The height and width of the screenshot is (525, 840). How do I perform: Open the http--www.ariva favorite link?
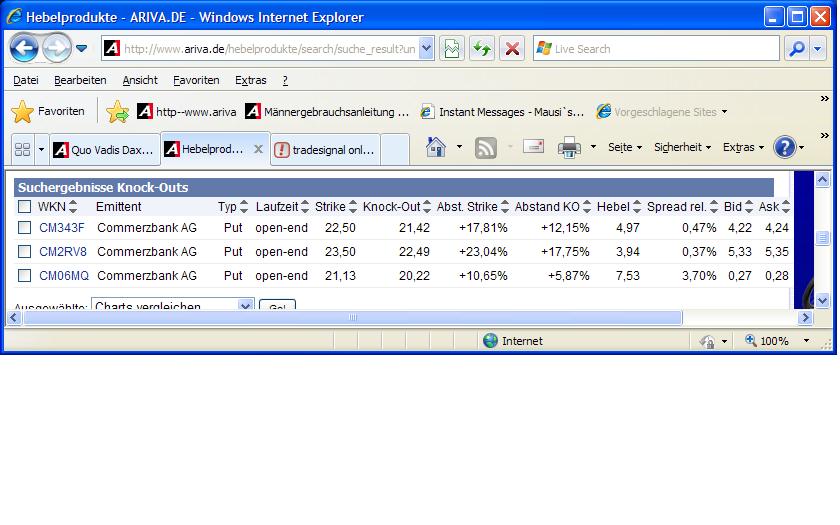pyautogui.click(x=186, y=111)
